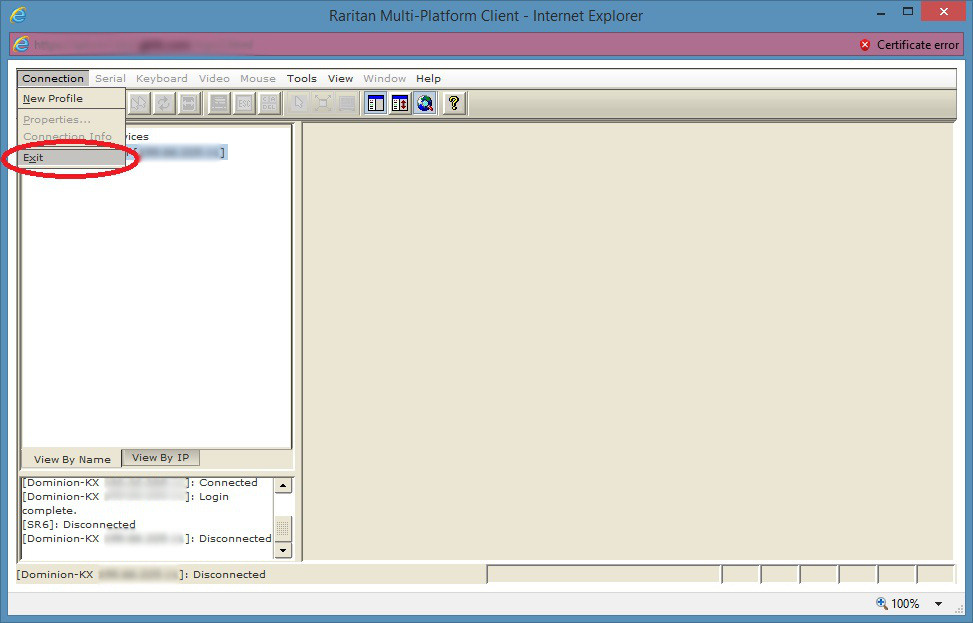Close the Raritan Multi-Platform Client window
973x623 pixels.
944,11
